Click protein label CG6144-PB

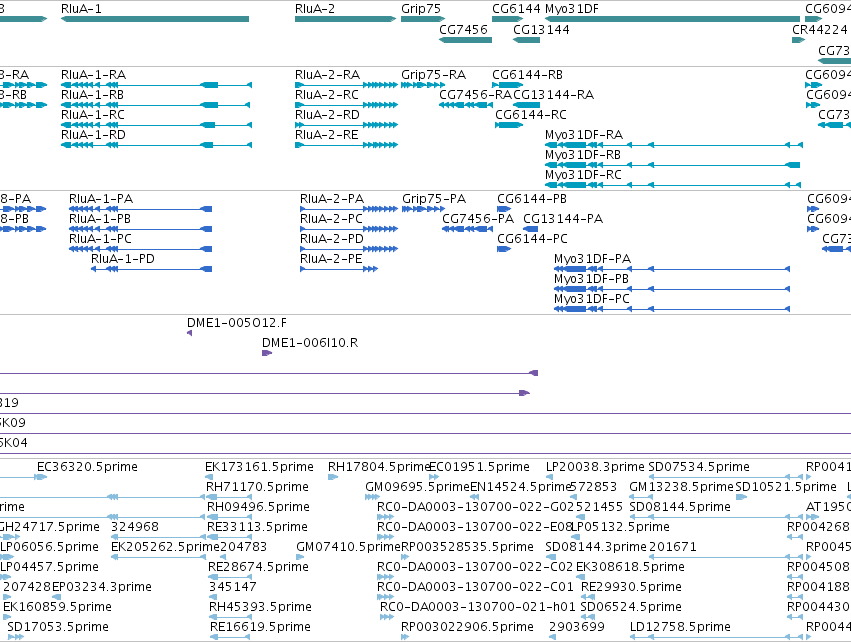532,199
